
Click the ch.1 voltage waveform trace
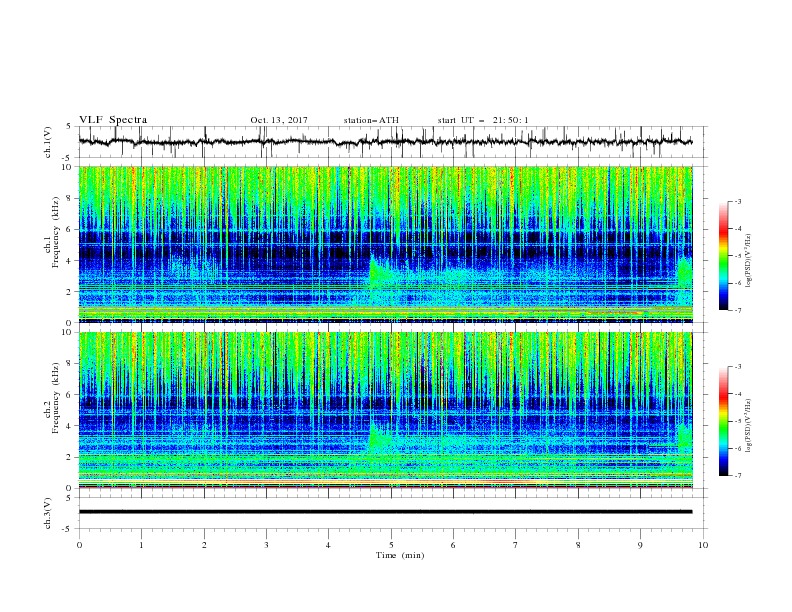point(385,142)
